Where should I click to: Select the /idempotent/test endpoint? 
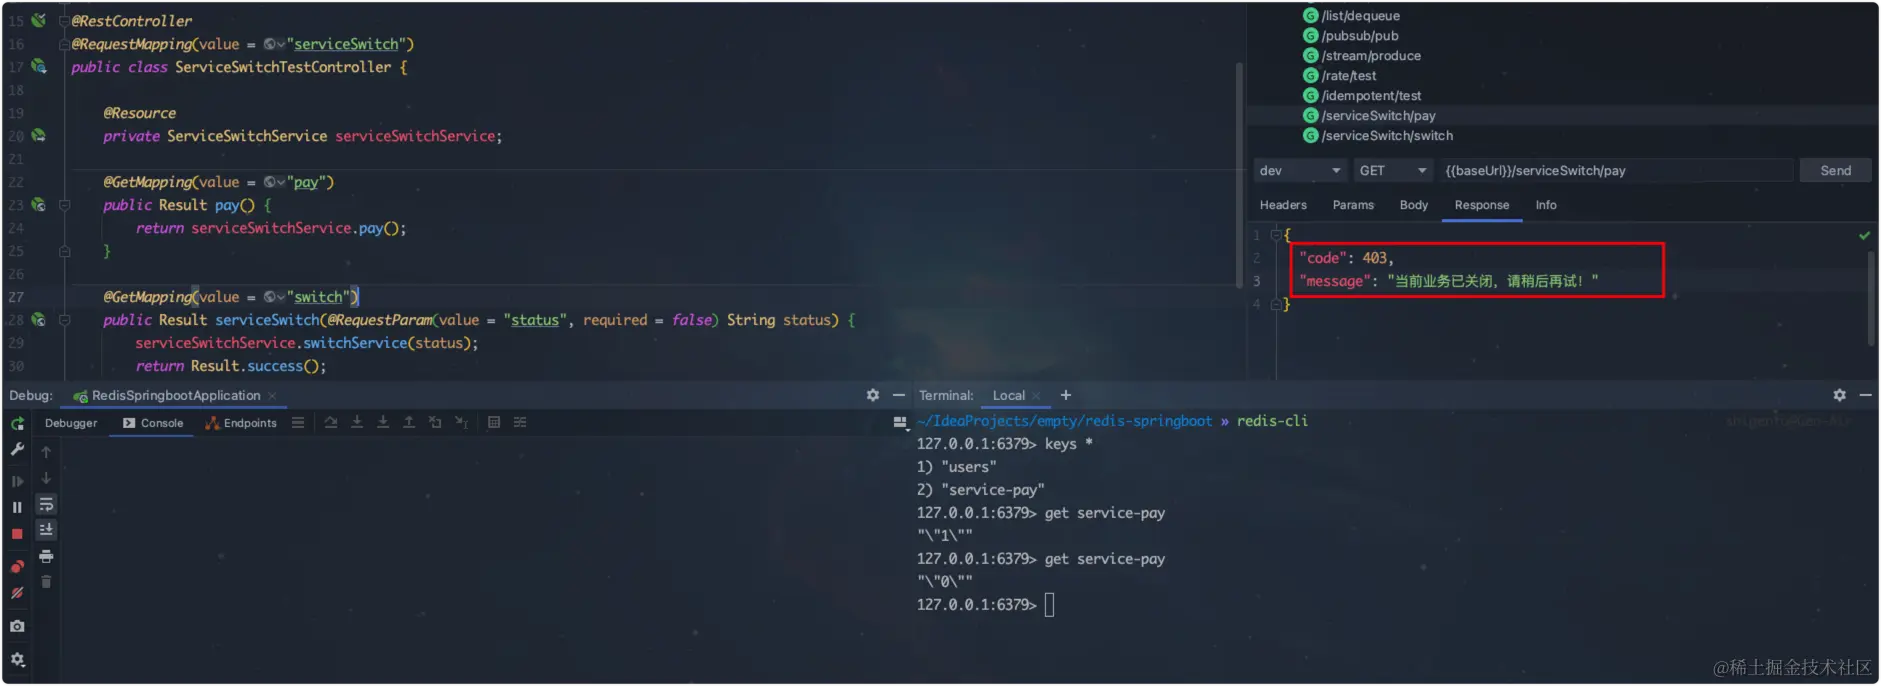pyautogui.click(x=1362, y=95)
